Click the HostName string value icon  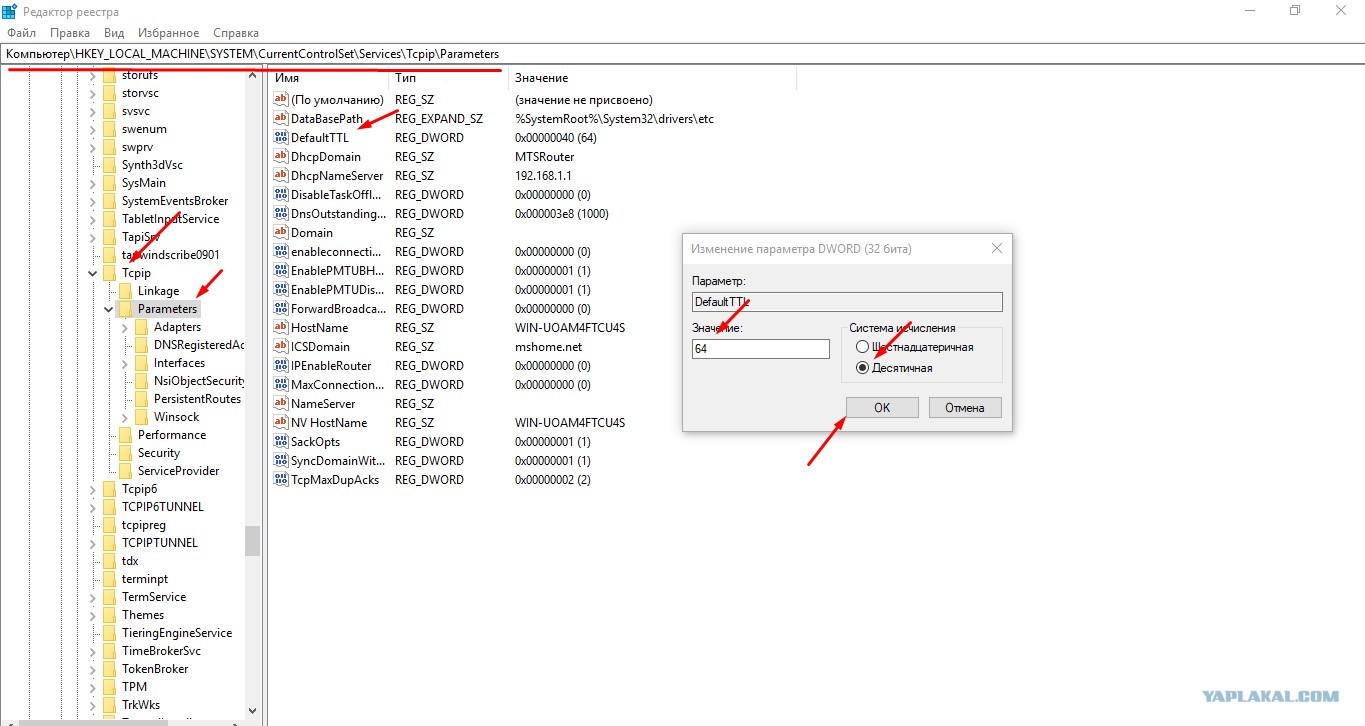click(281, 328)
